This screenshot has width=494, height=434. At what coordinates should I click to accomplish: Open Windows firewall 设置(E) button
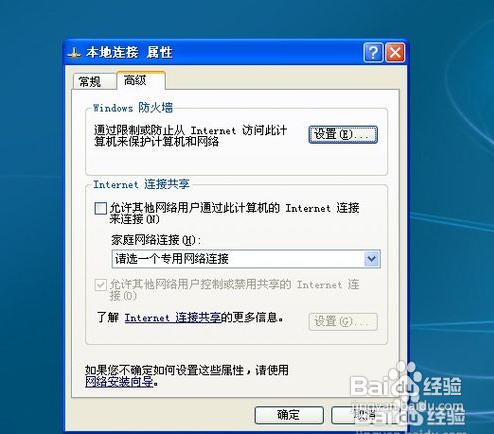tap(343, 134)
